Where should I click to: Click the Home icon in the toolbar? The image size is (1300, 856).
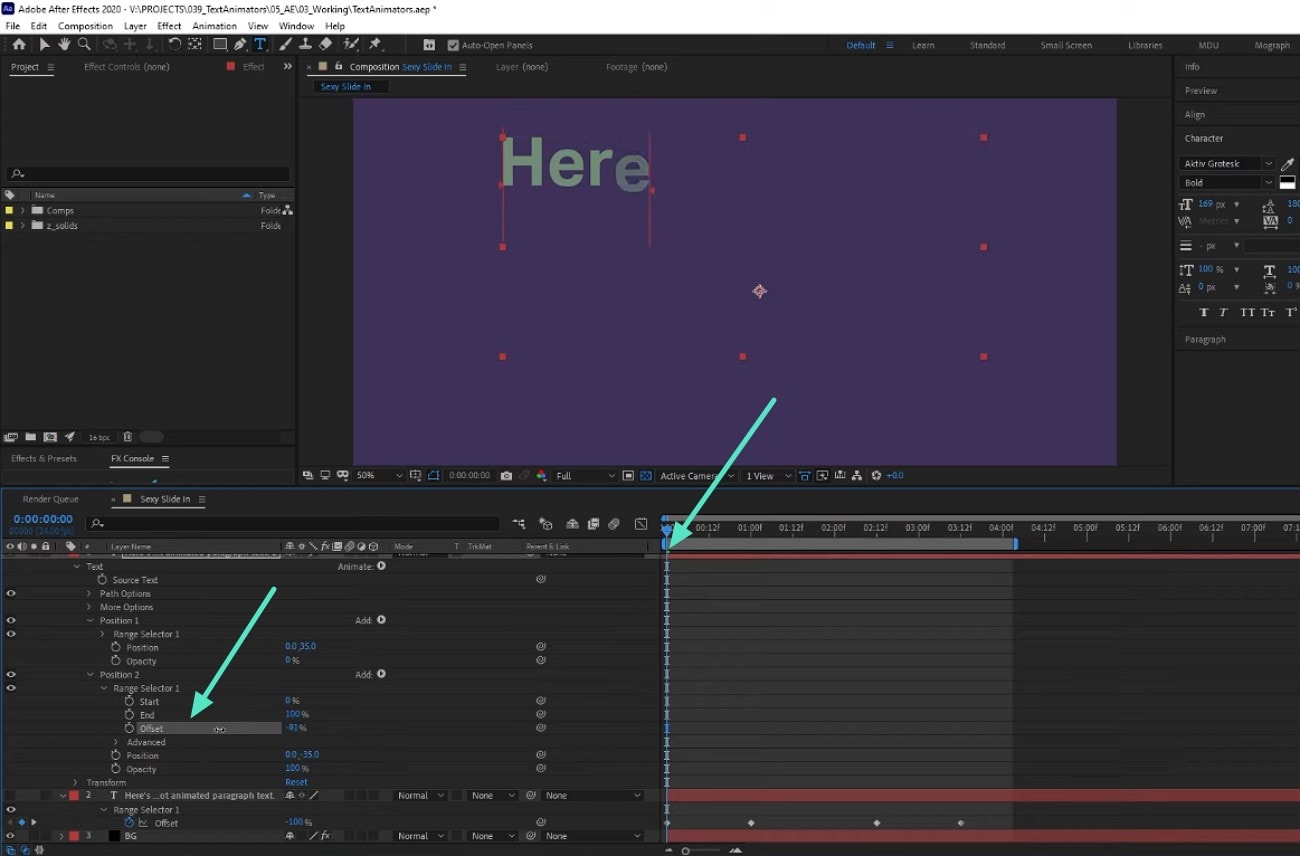(x=18, y=45)
